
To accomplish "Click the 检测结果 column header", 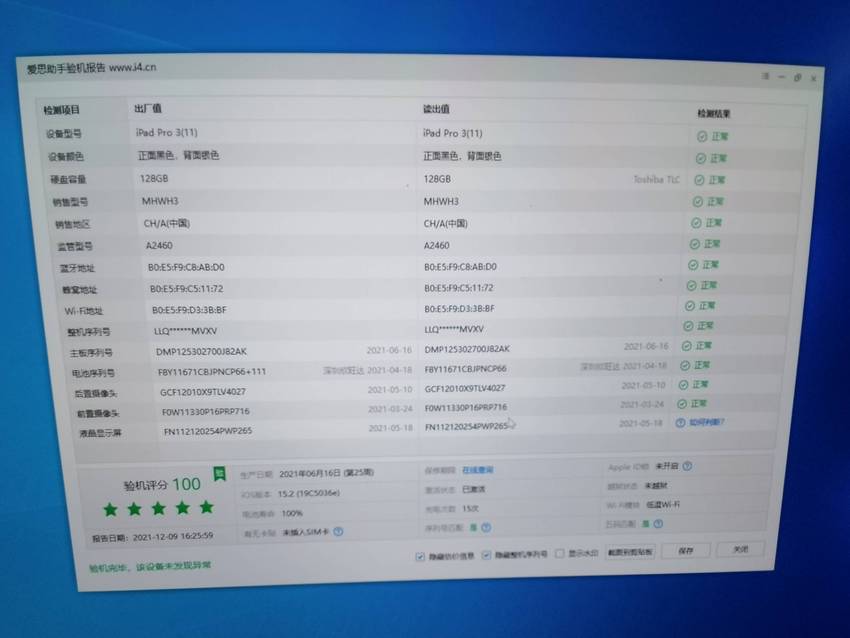I will tap(713, 114).
